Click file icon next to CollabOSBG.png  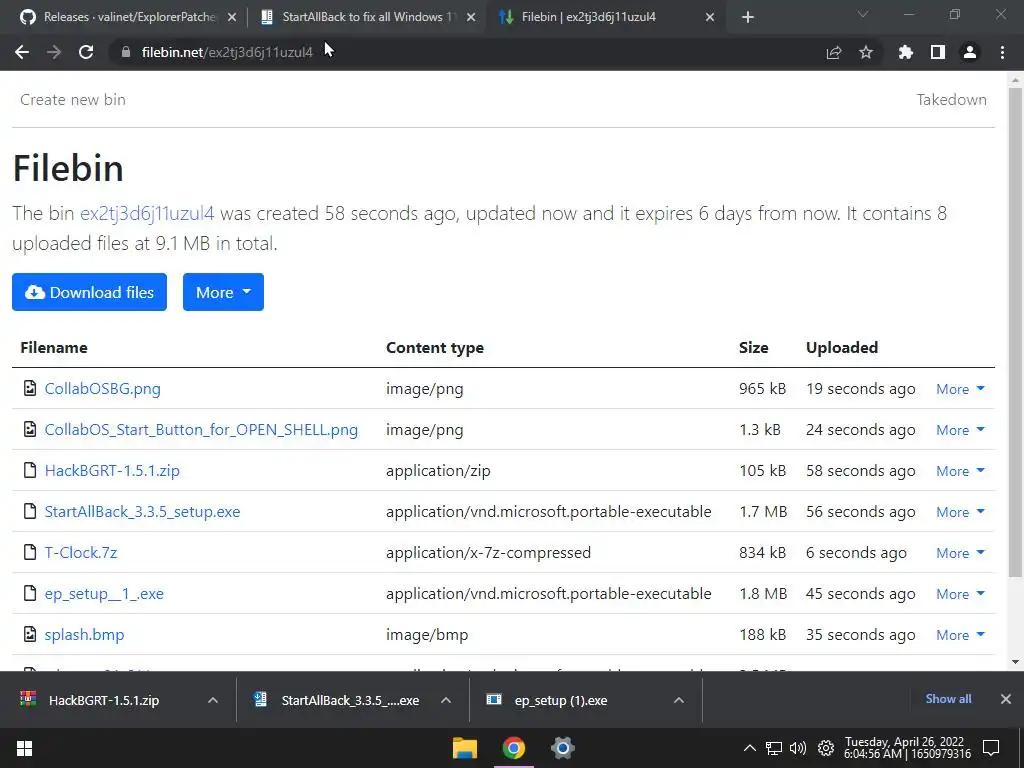pos(30,389)
